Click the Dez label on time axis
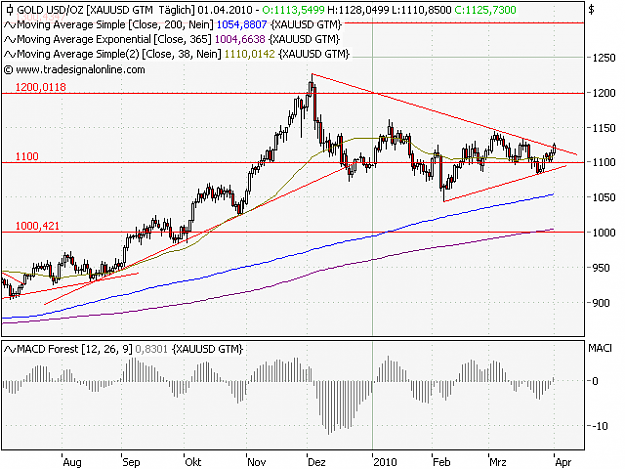Viewport: 625px width, 469px height. 317,462
